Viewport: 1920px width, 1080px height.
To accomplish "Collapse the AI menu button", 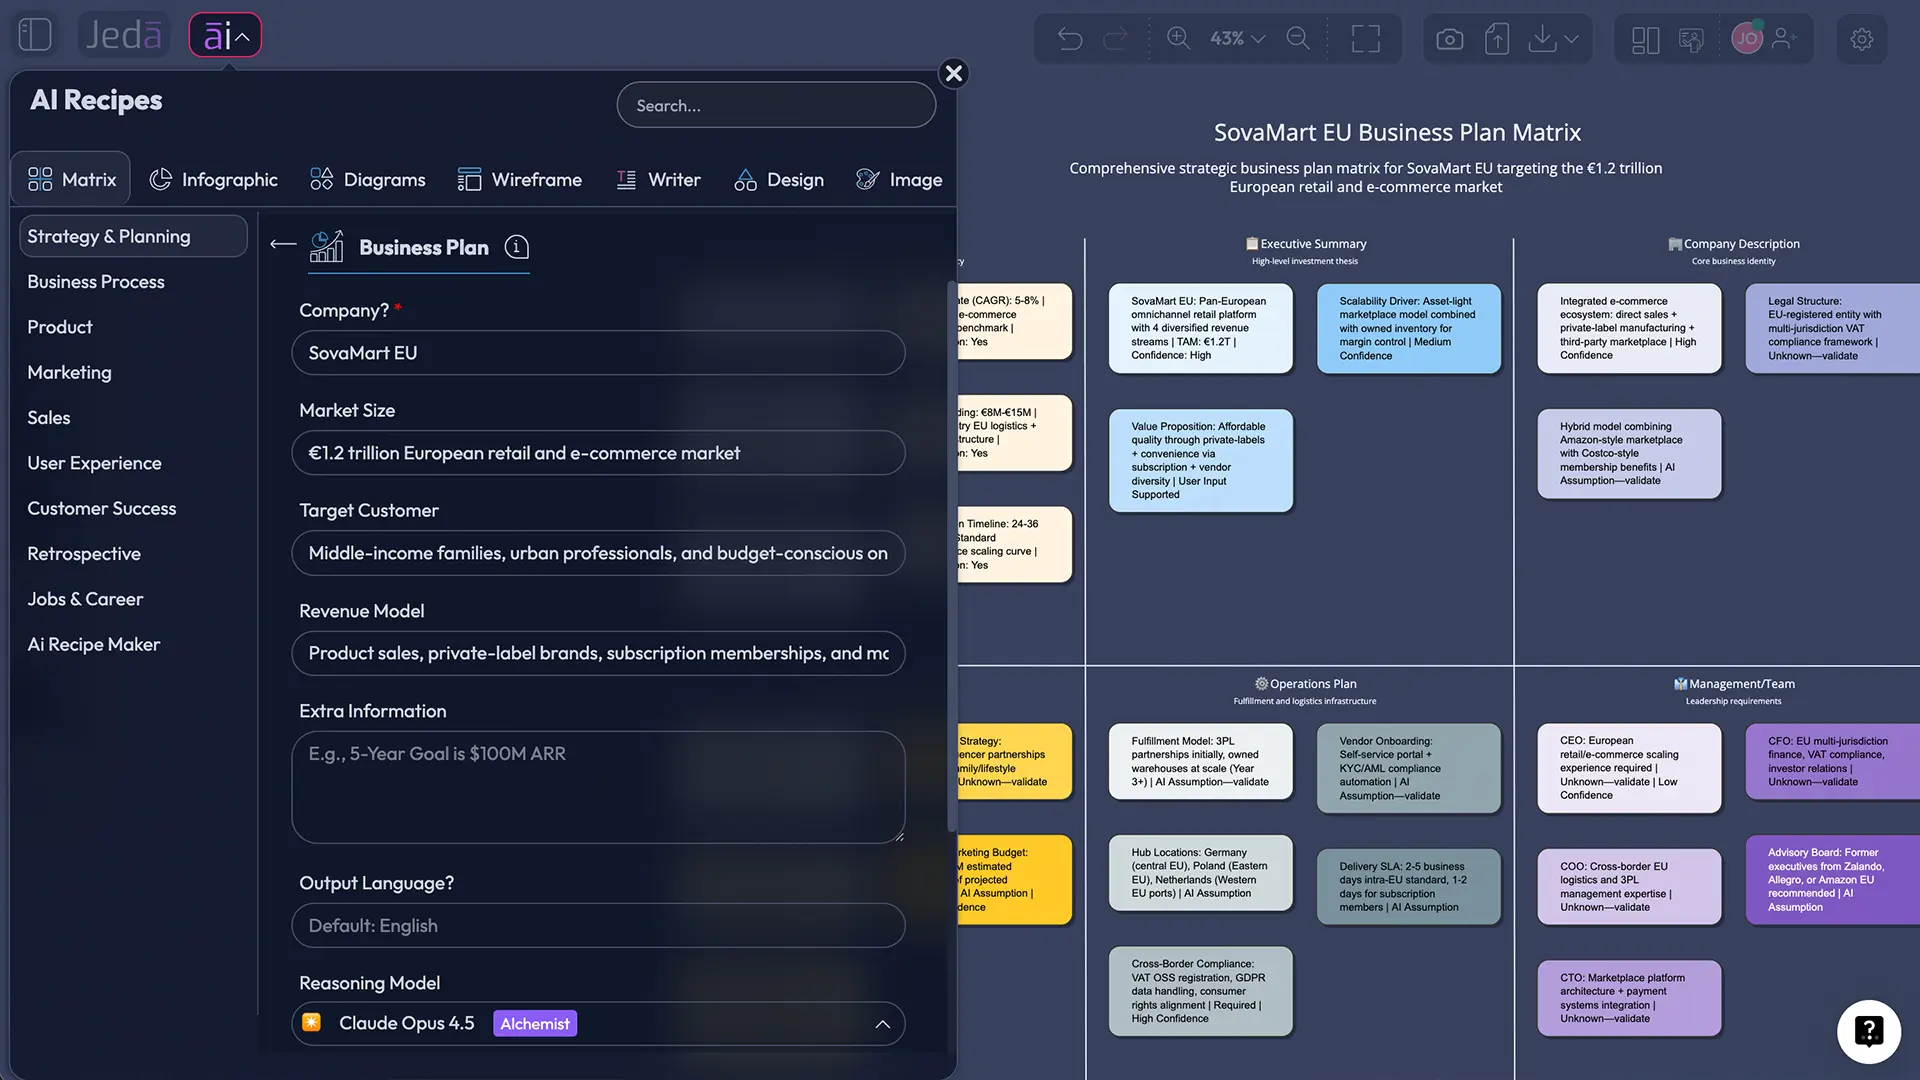I will pos(225,35).
